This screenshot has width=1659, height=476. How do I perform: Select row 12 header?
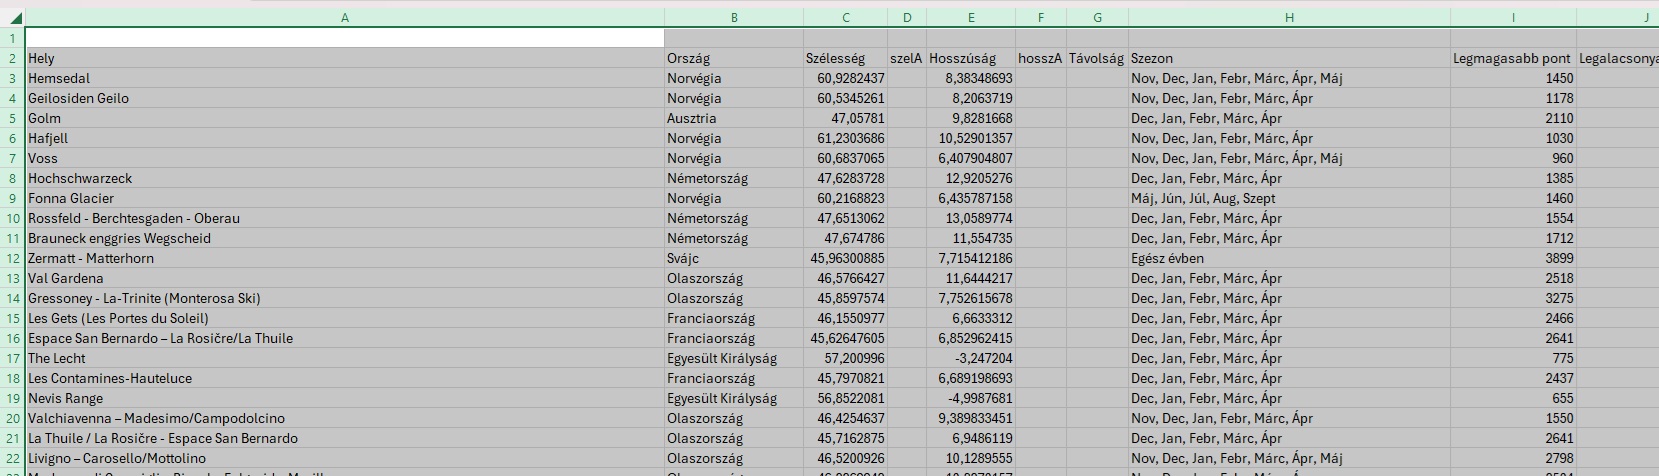(x=13, y=258)
